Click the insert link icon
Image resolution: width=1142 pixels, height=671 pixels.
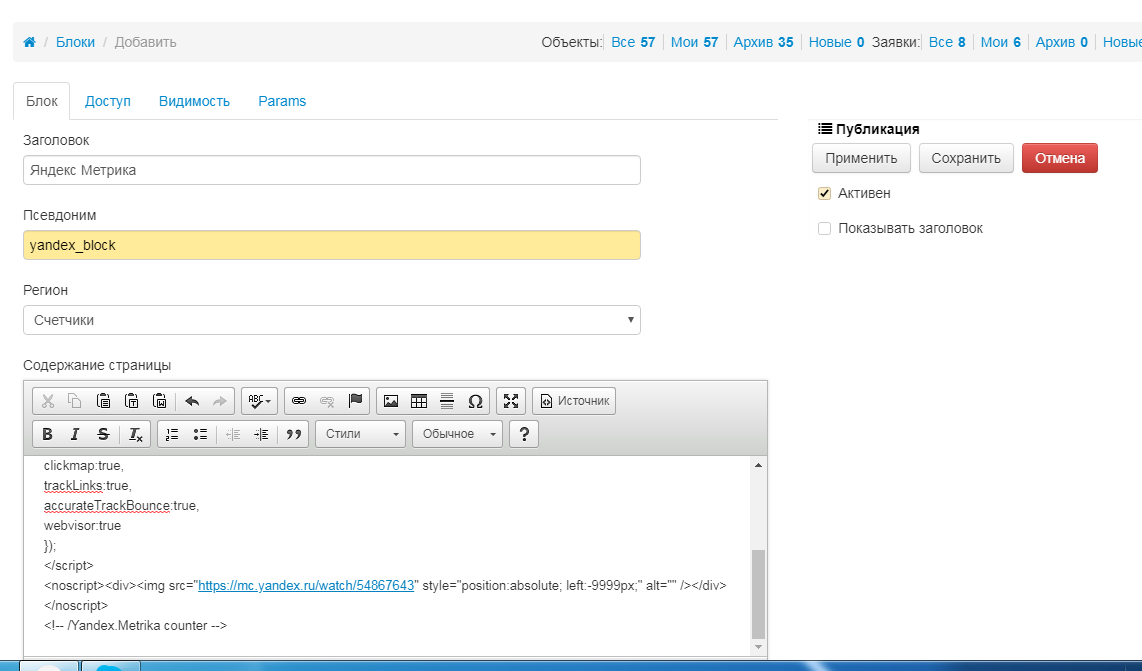click(298, 401)
